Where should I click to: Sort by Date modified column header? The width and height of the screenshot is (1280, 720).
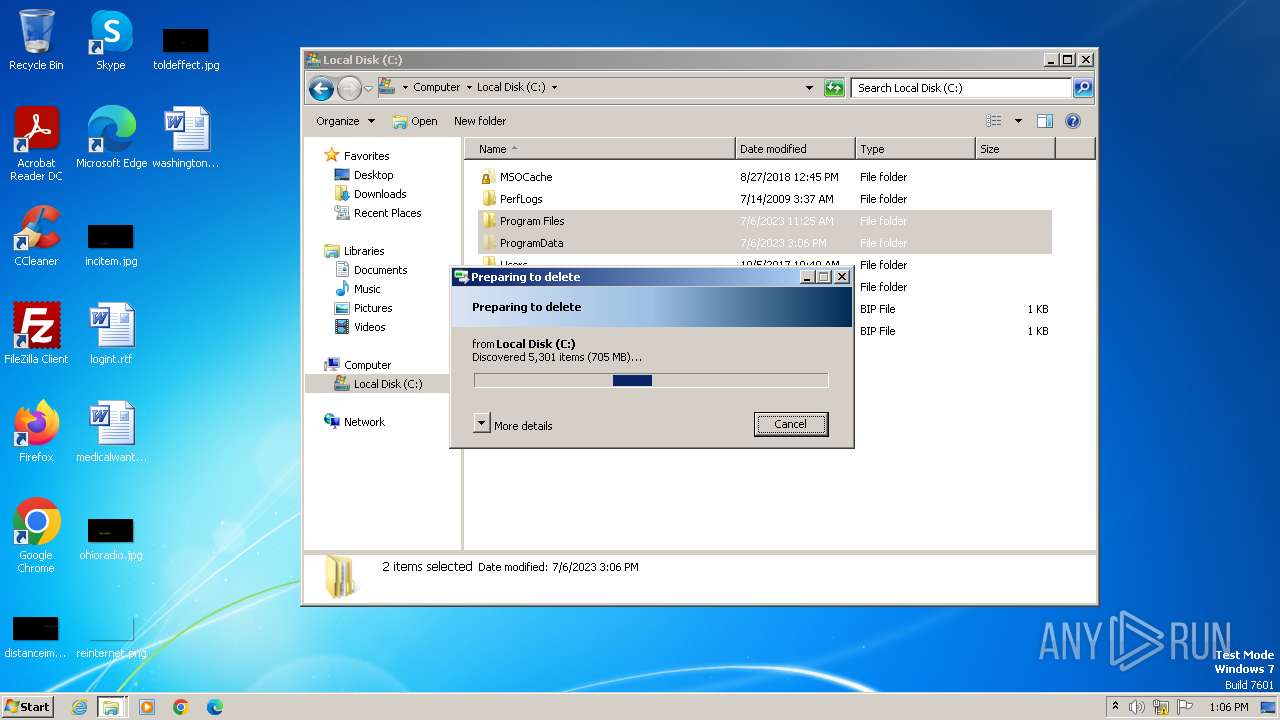pos(795,149)
